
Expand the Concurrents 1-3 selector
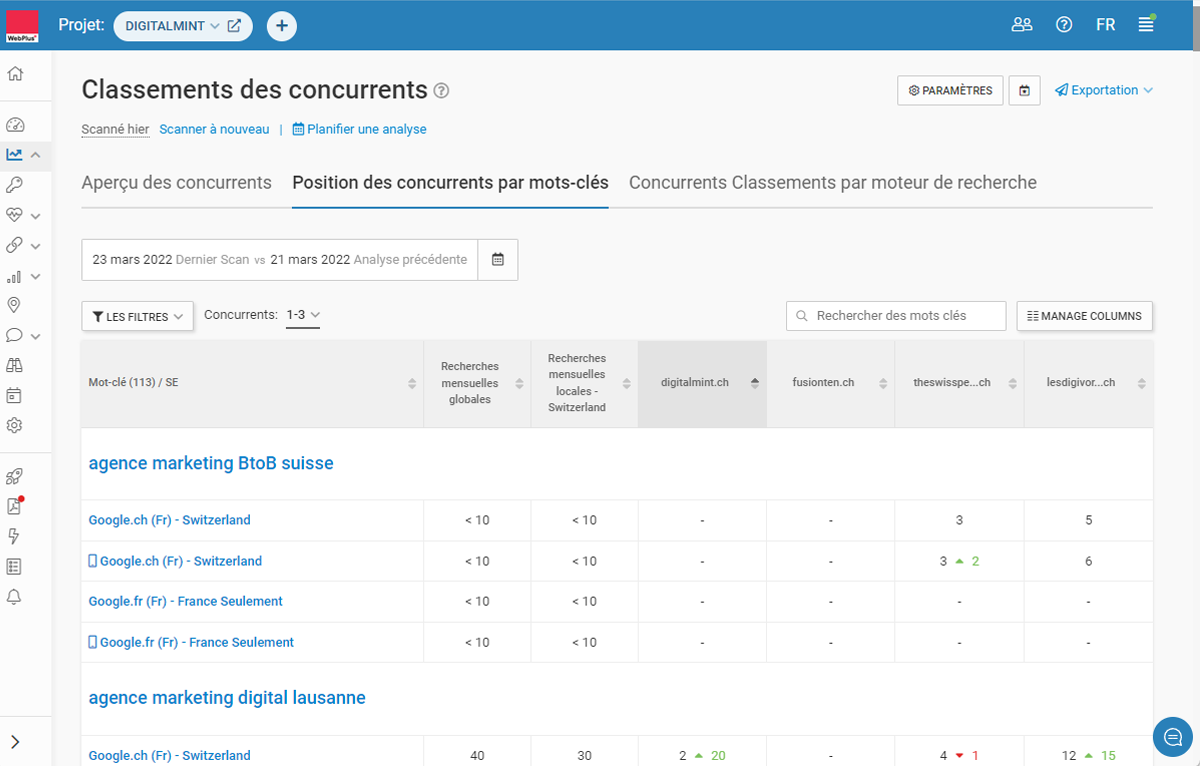[302, 315]
